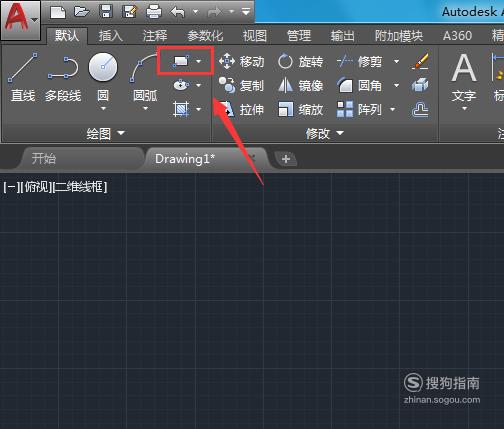Click the [-] viewport controls label
The width and height of the screenshot is (504, 429).
(x=11, y=187)
